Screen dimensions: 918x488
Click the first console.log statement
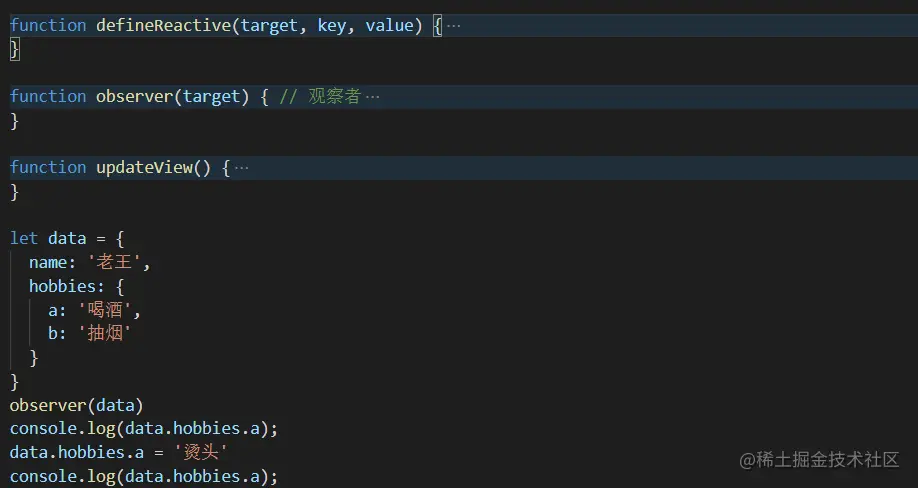point(143,428)
